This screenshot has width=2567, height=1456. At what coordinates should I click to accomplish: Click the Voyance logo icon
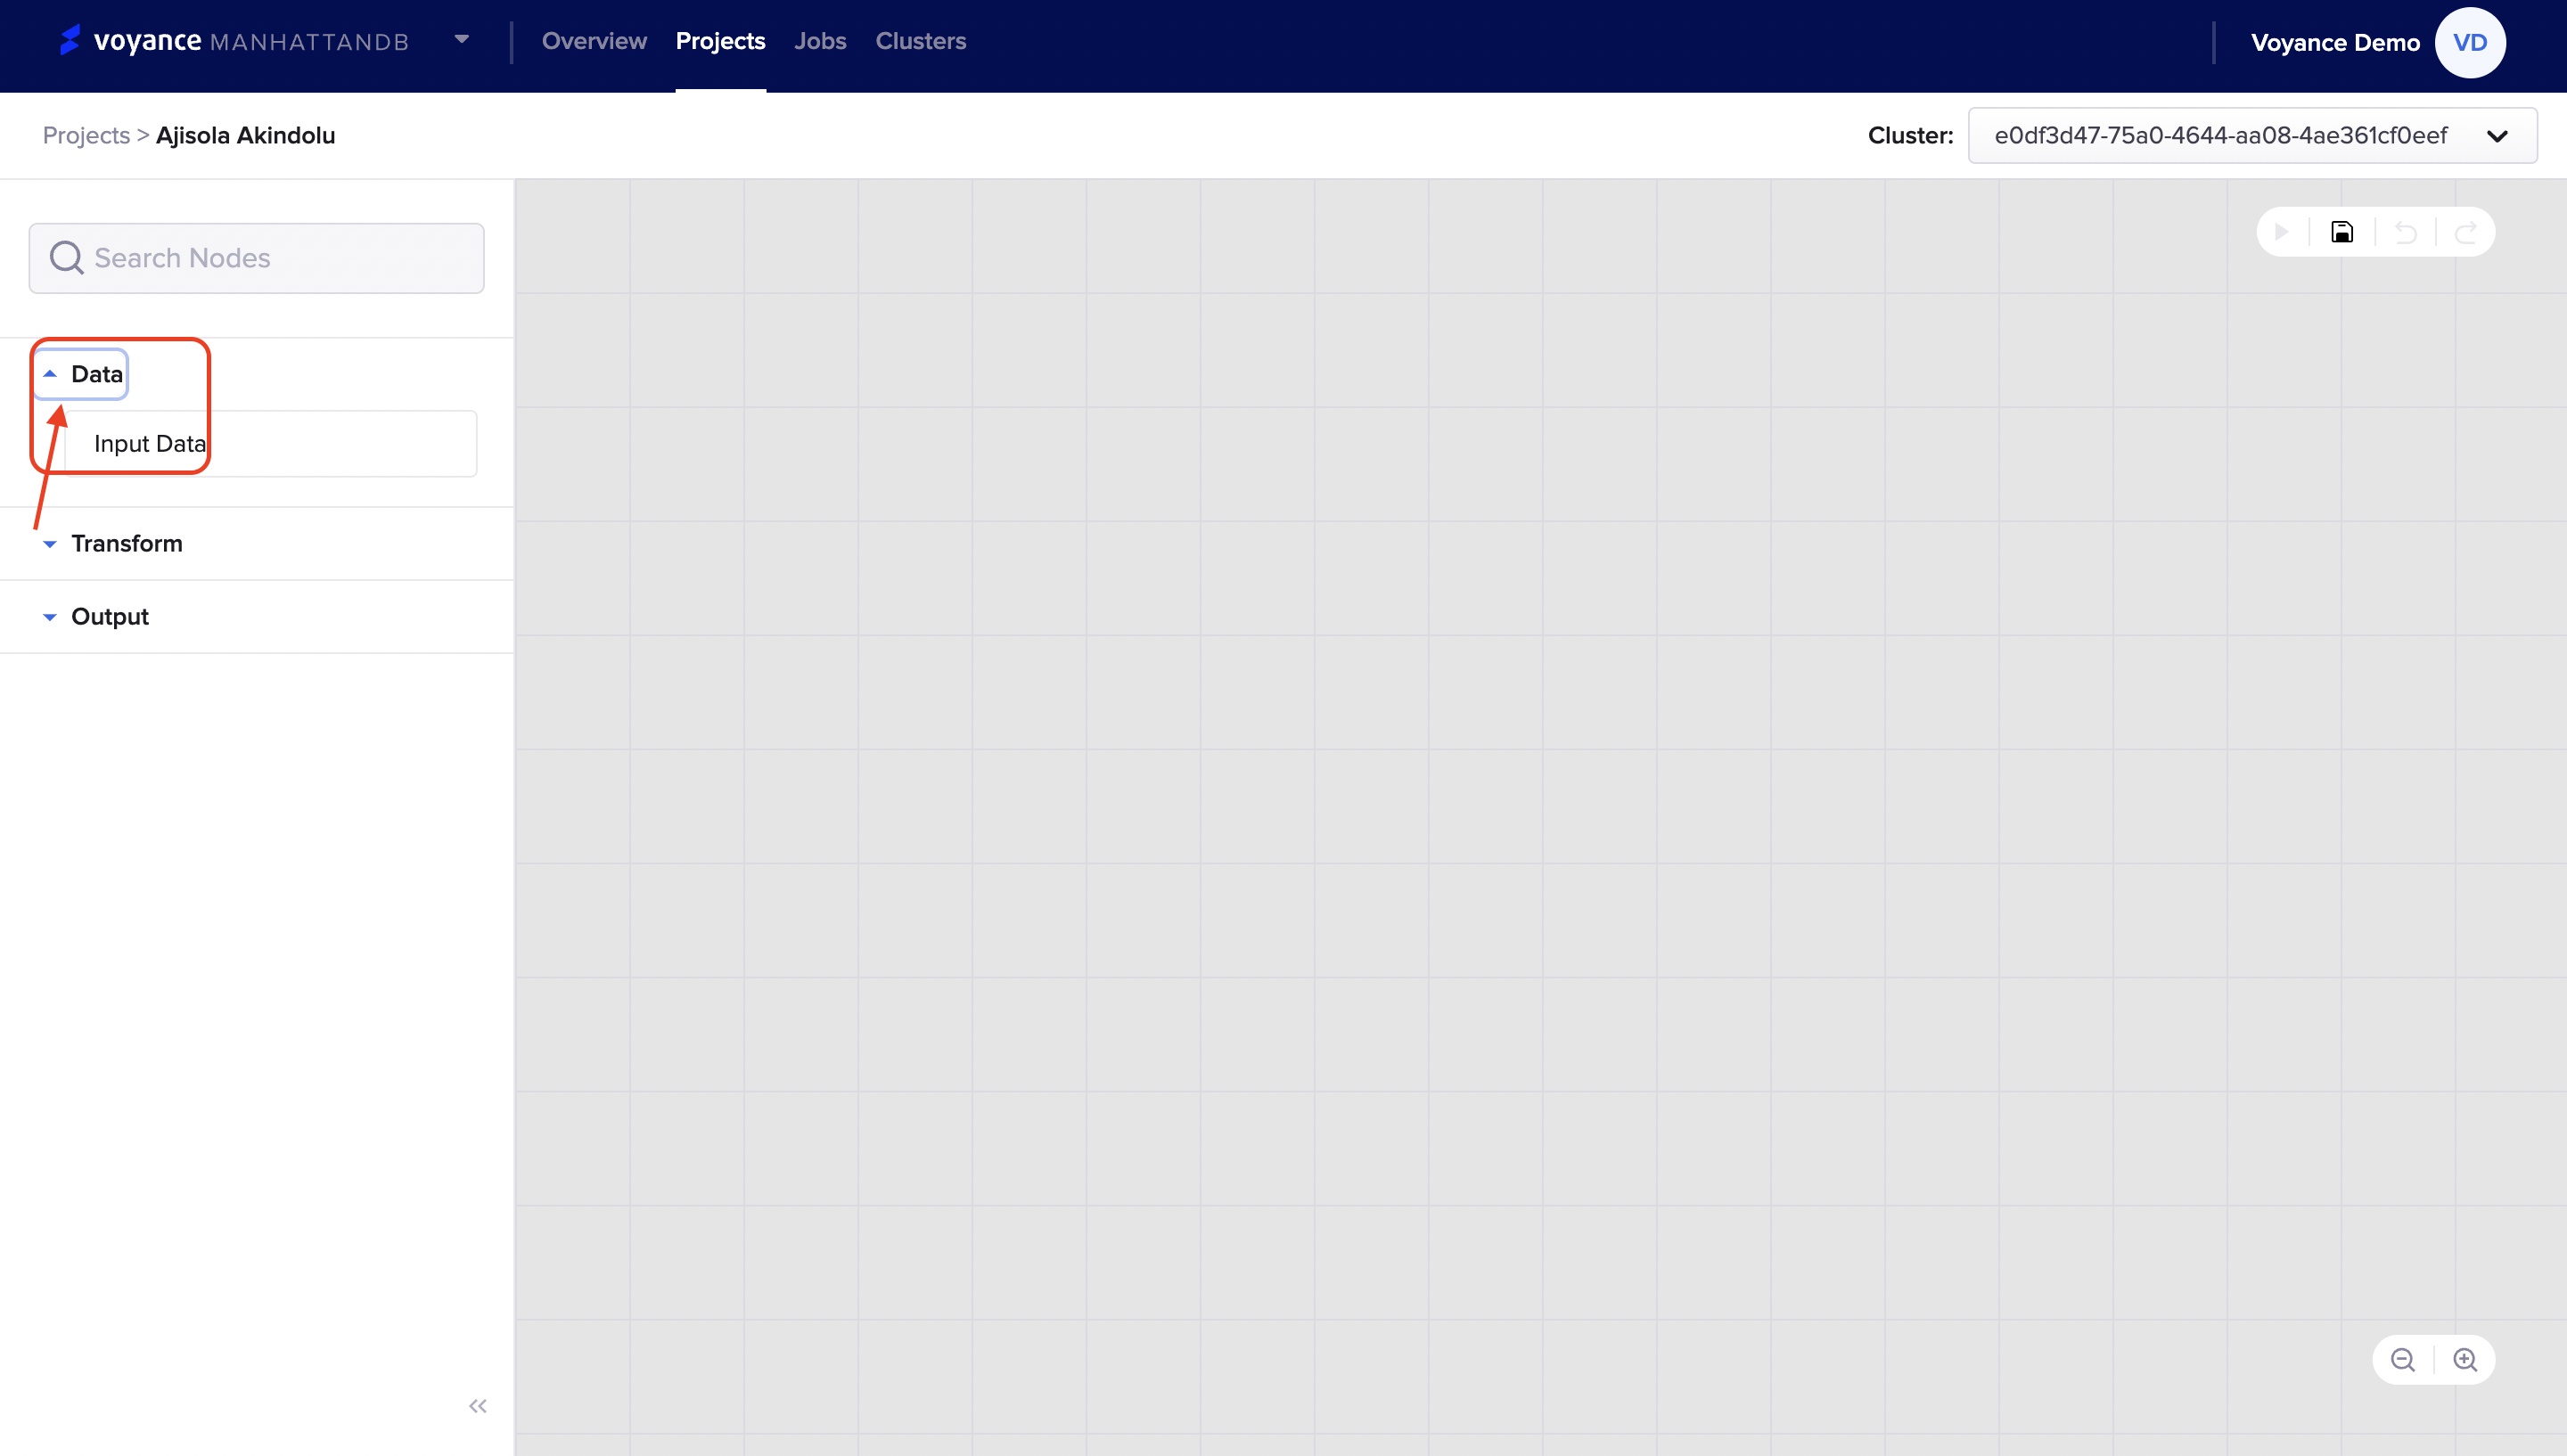70,40
